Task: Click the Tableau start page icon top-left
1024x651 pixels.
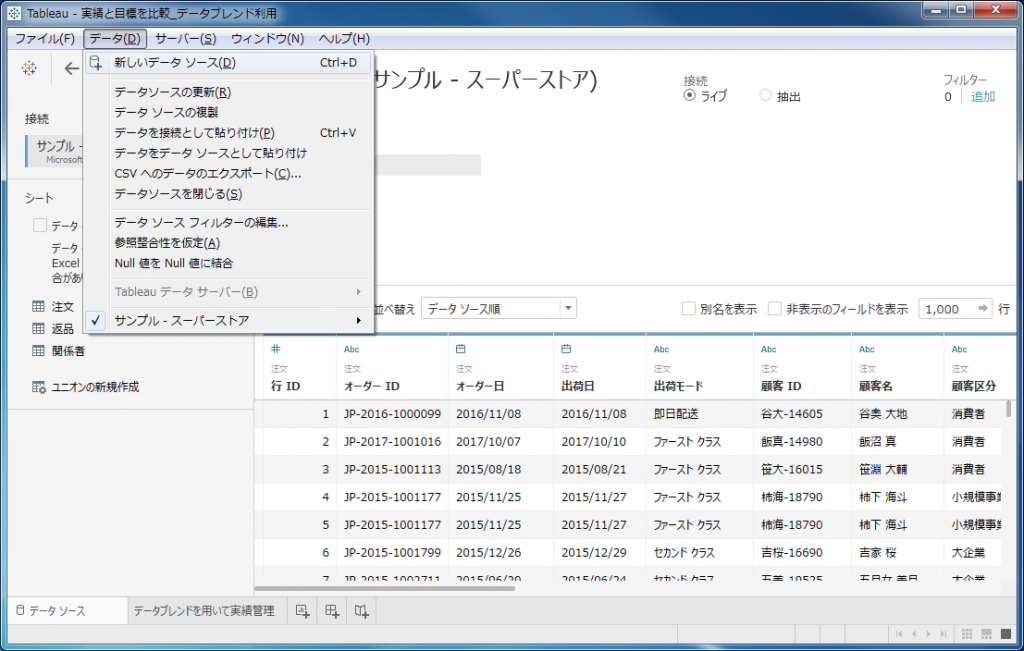Action: point(28,68)
